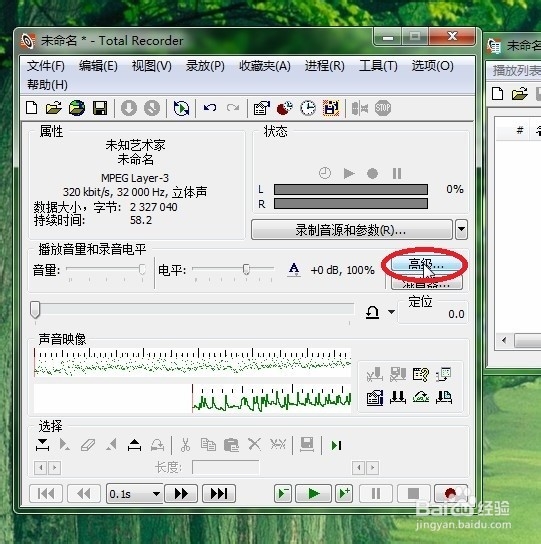
Task: Jump to the end with skip-forward button
Action: pyautogui.click(x=219, y=493)
